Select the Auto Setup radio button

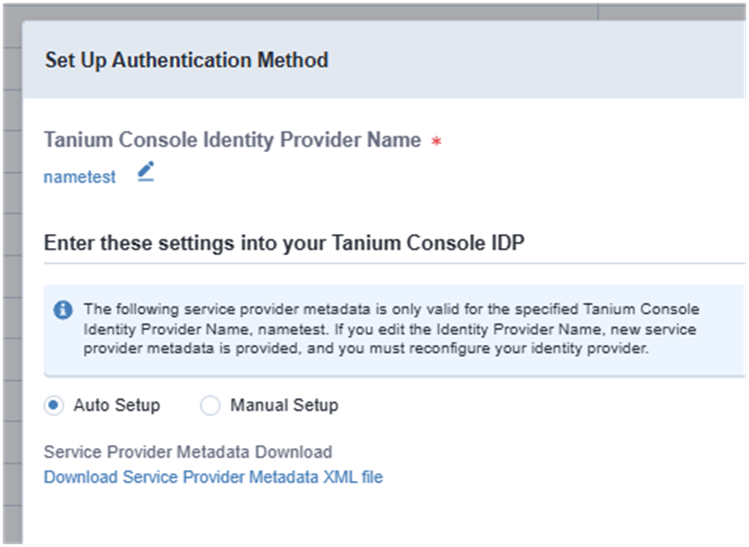click(x=54, y=405)
